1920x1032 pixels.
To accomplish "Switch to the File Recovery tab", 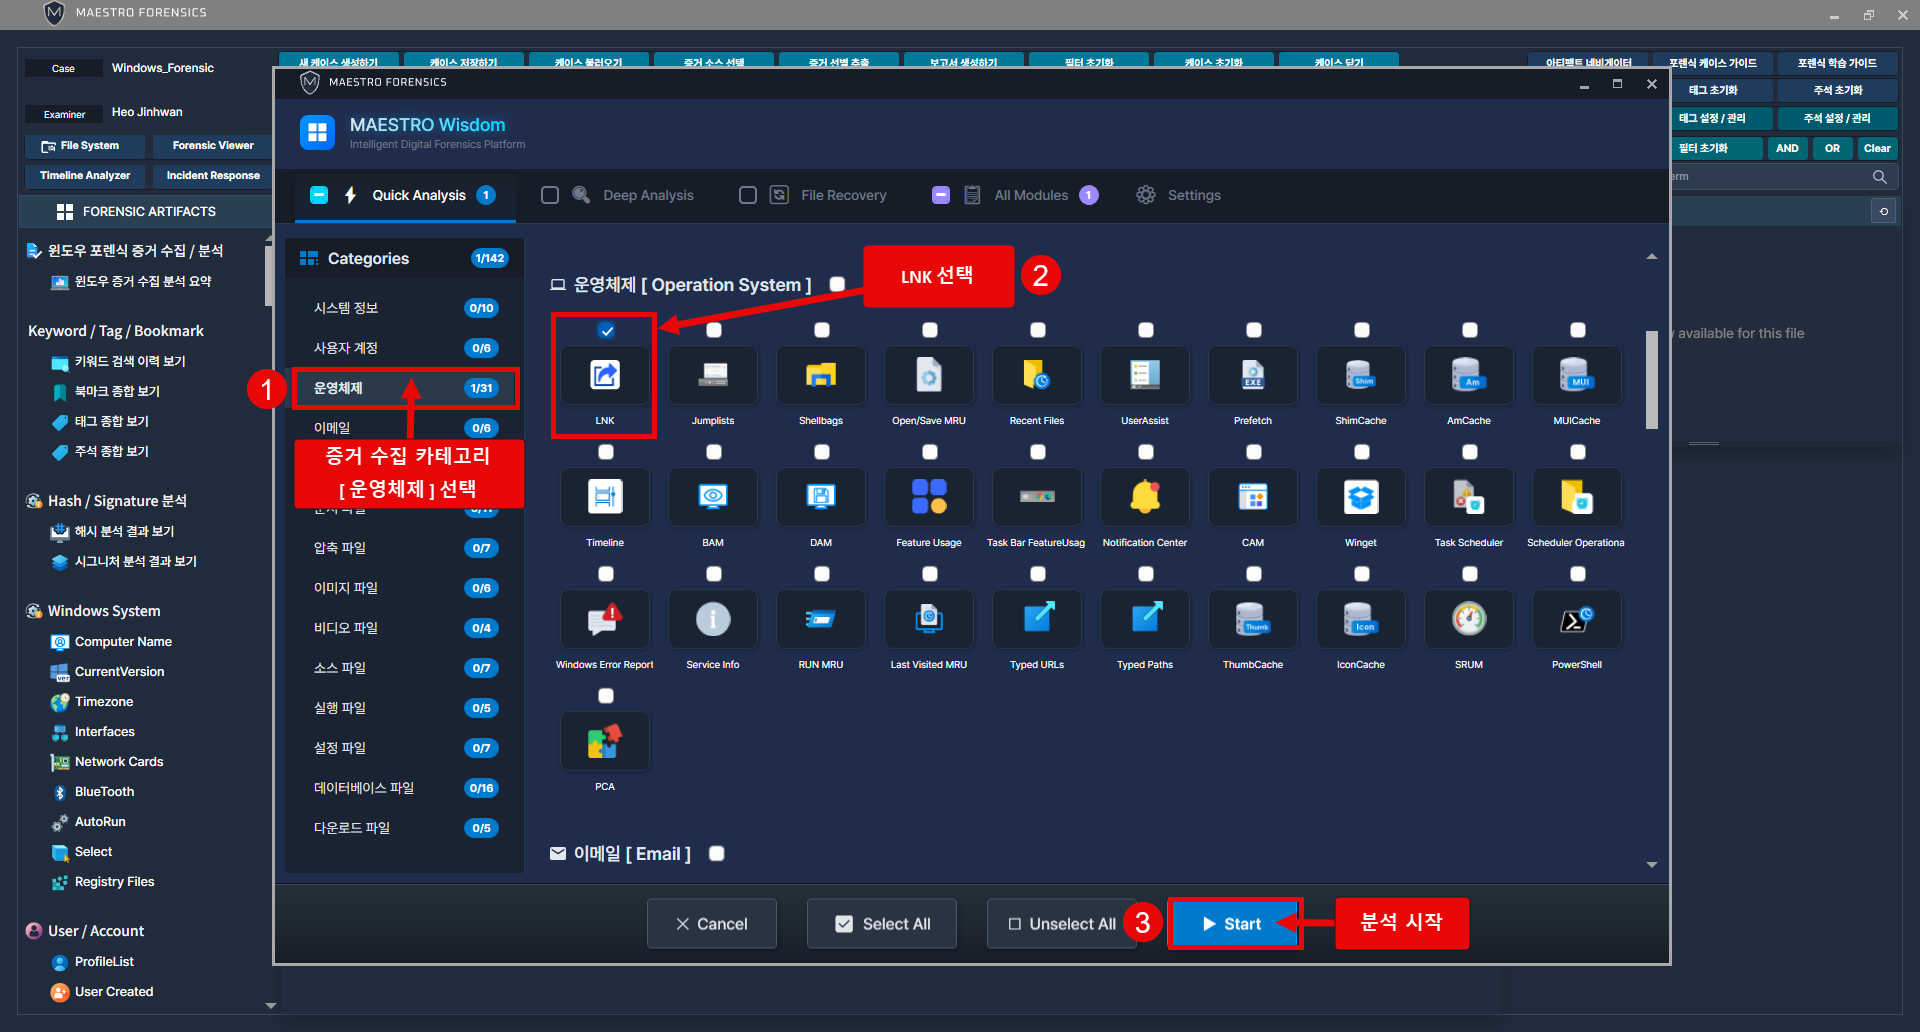I will [843, 195].
